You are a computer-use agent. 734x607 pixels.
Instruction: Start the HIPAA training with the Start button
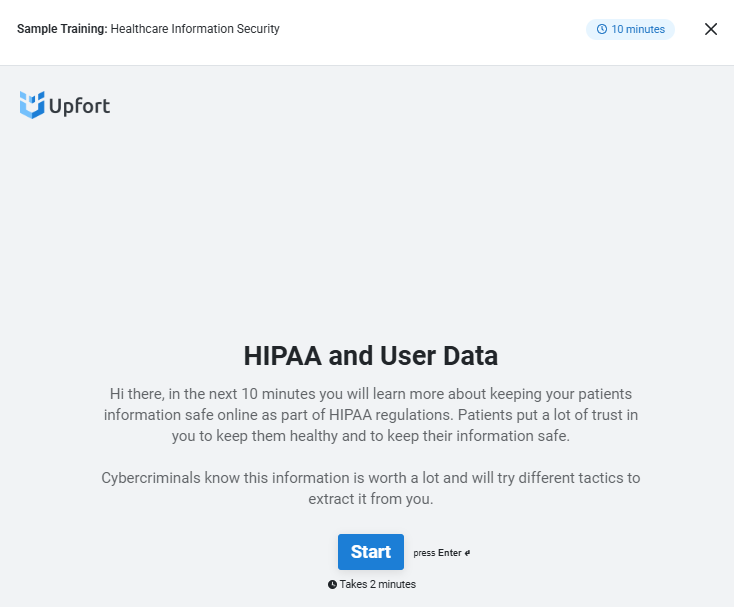tap(371, 552)
